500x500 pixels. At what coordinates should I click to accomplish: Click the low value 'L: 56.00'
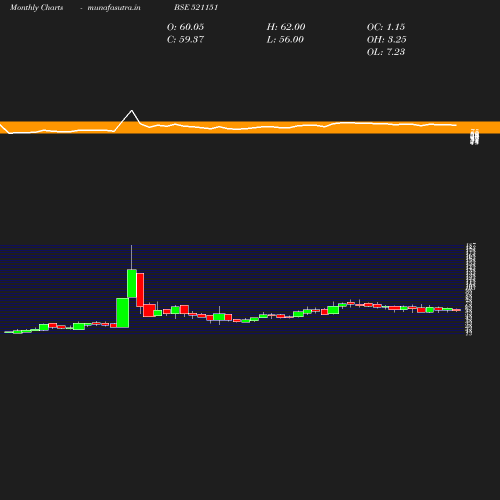pos(285,39)
